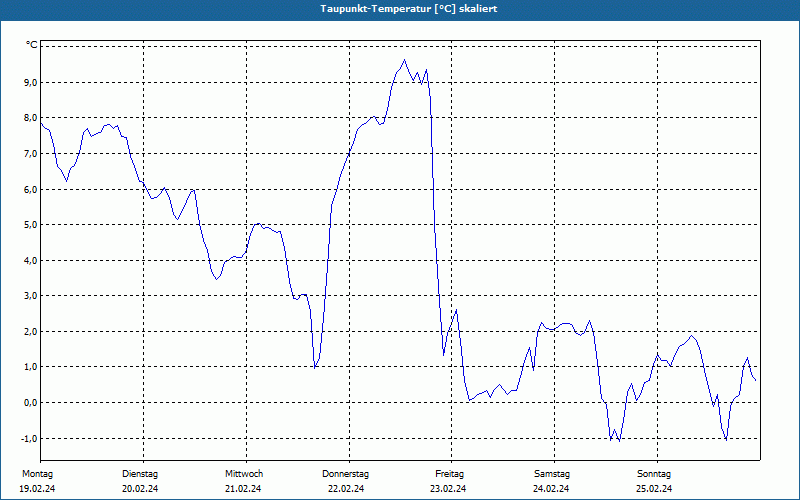Click the chart title 'Taupunkt-Temperatur [°C] skaliert'
The height and width of the screenshot is (500, 800).
point(409,9)
